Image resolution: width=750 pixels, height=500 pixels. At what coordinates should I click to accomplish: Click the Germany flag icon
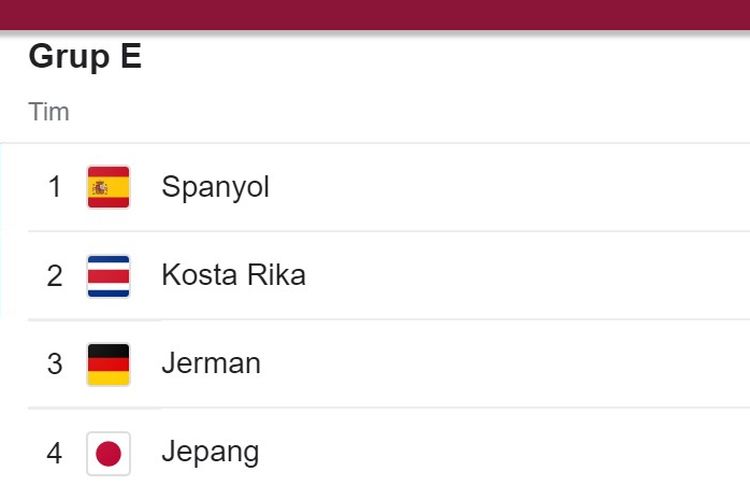click(x=109, y=365)
